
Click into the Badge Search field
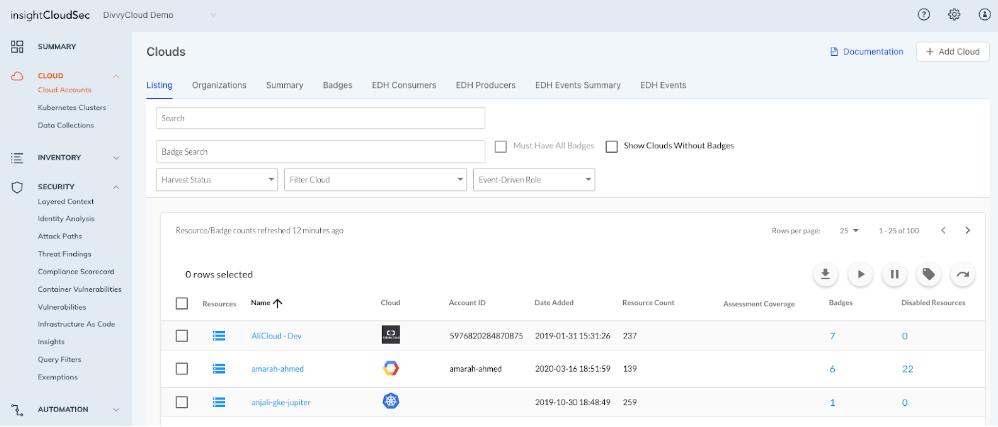[320, 152]
